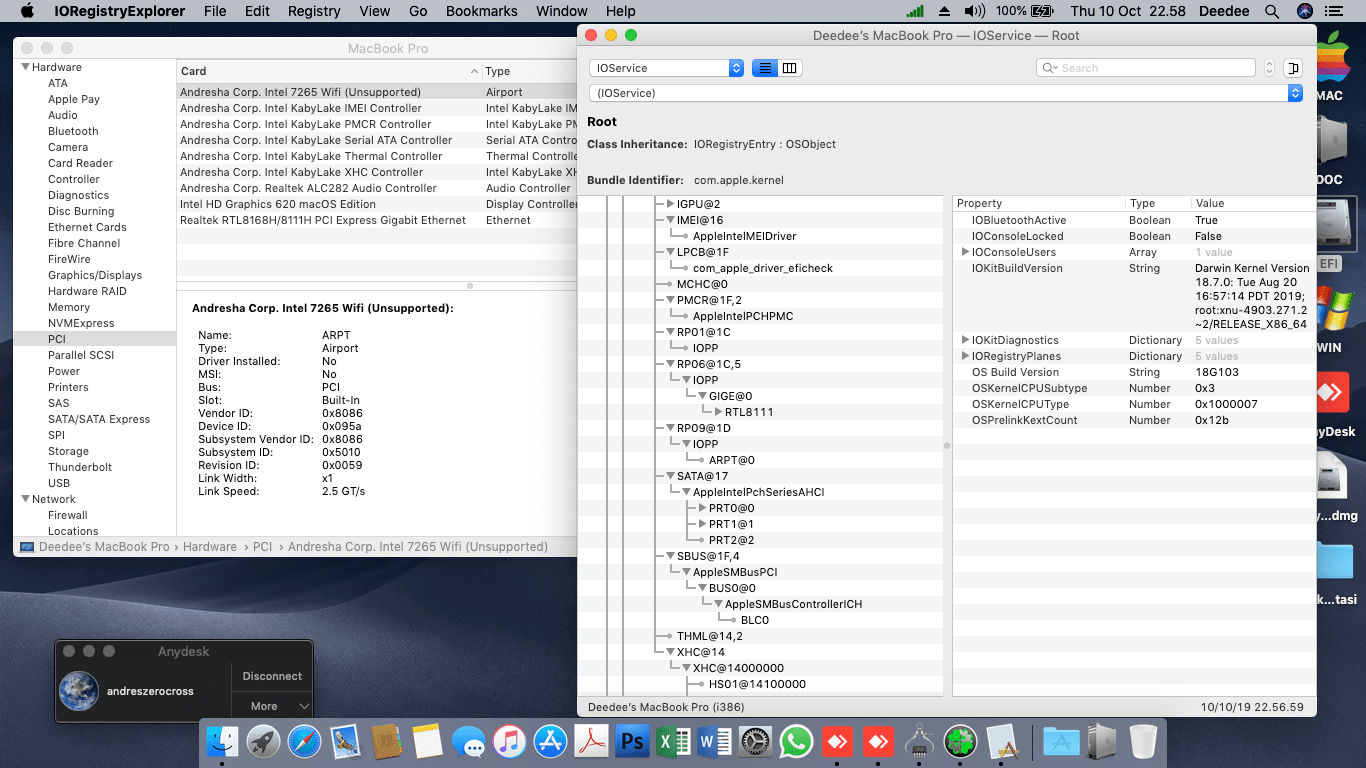Viewport: 1366px width, 768px height.
Task: Open the Apple menu
Action: pos(27,11)
